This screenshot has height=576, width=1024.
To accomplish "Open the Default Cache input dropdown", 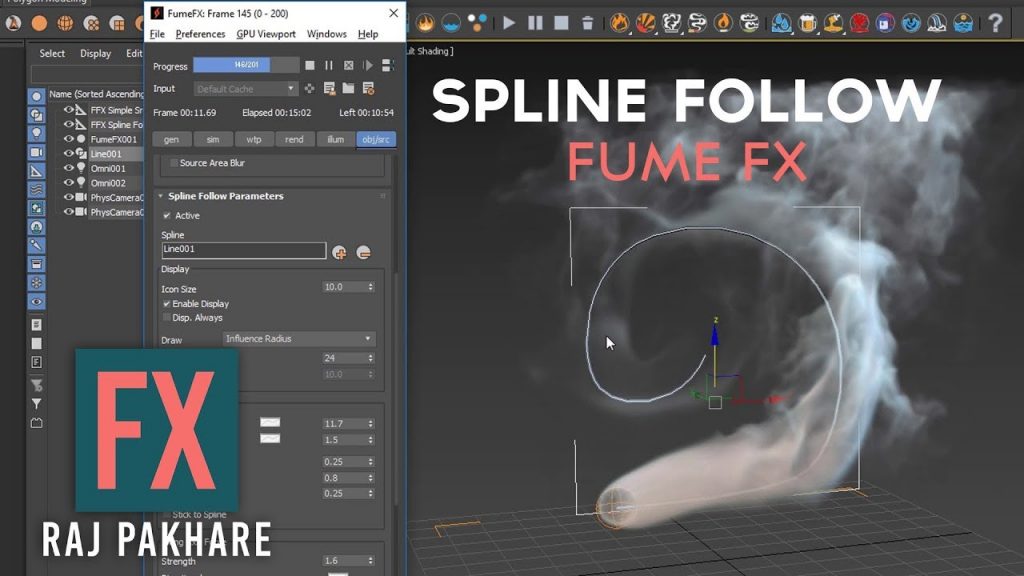I will 244,89.
